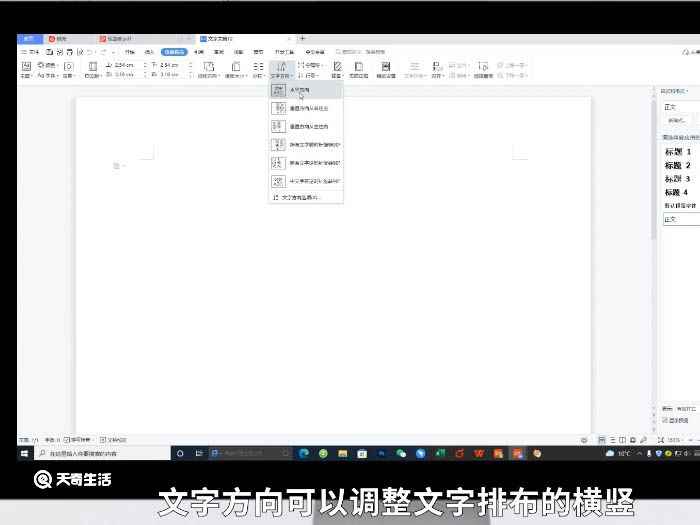Select rotate Chinese characters counterclockwise 90° option
700x525 pixels.
coord(306,181)
